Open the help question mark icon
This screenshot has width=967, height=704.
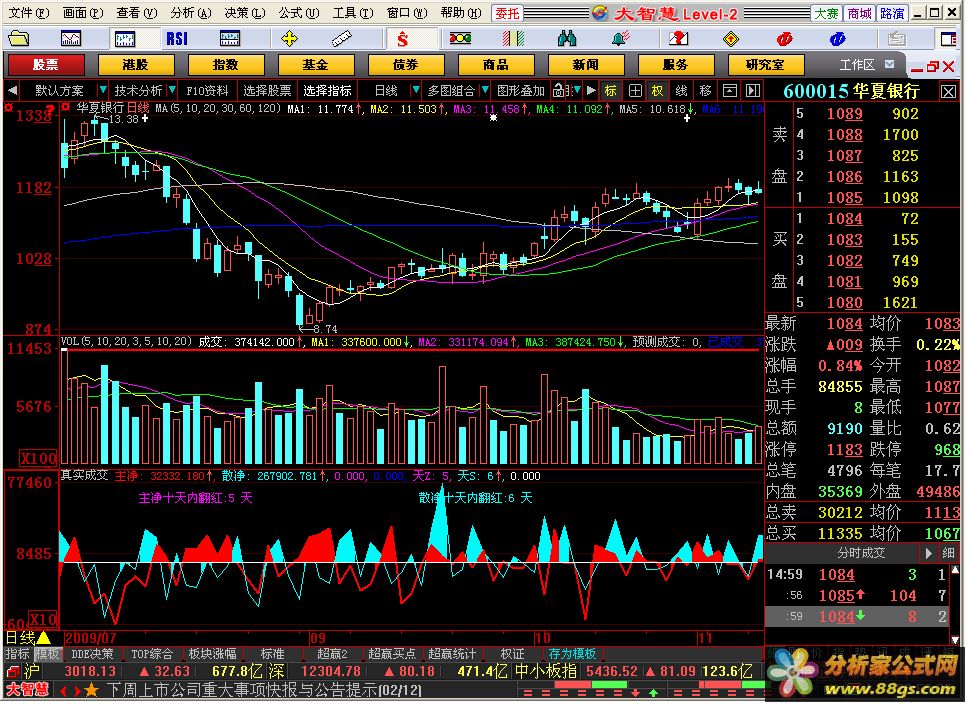tap(678, 39)
